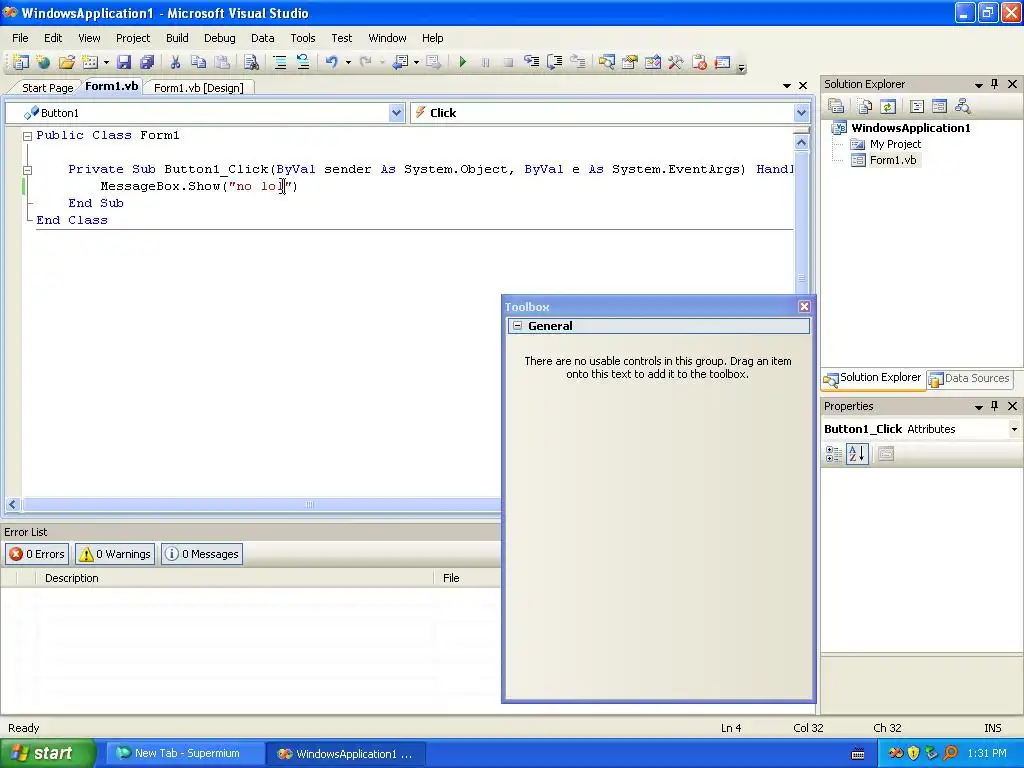Comment out the selected lines icon

(280, 62)
